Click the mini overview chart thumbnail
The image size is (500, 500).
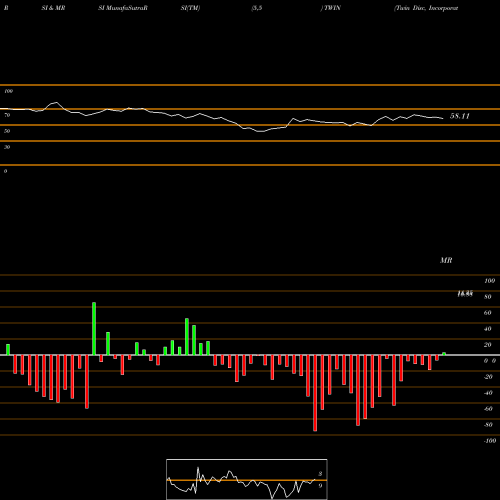coord(247,479)
